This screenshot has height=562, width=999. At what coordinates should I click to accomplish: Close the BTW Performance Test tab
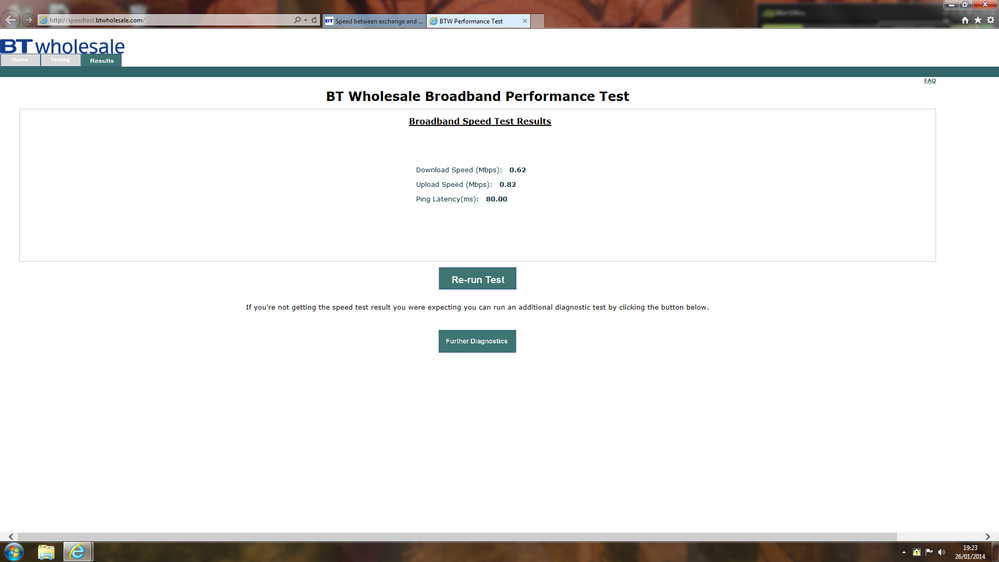point(525,21)
